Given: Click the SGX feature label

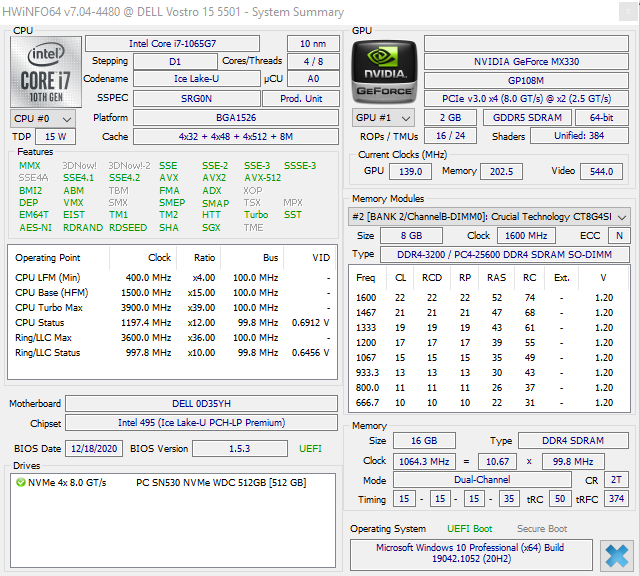Looking at the screenshot, I should (x=211, y=228).
